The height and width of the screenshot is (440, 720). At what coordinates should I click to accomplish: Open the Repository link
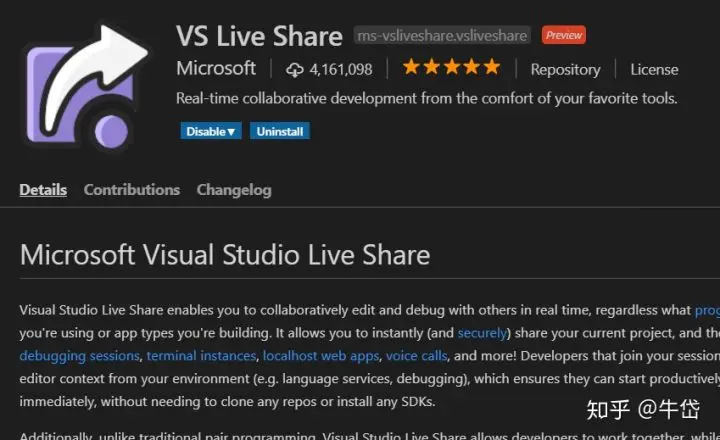point(565,69)
